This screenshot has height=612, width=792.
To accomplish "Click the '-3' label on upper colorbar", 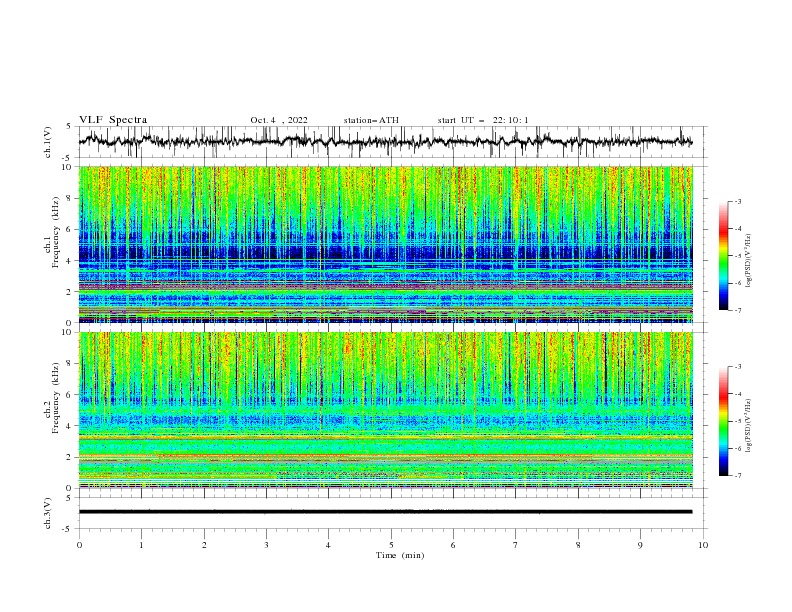I will (x=737, y=201).
